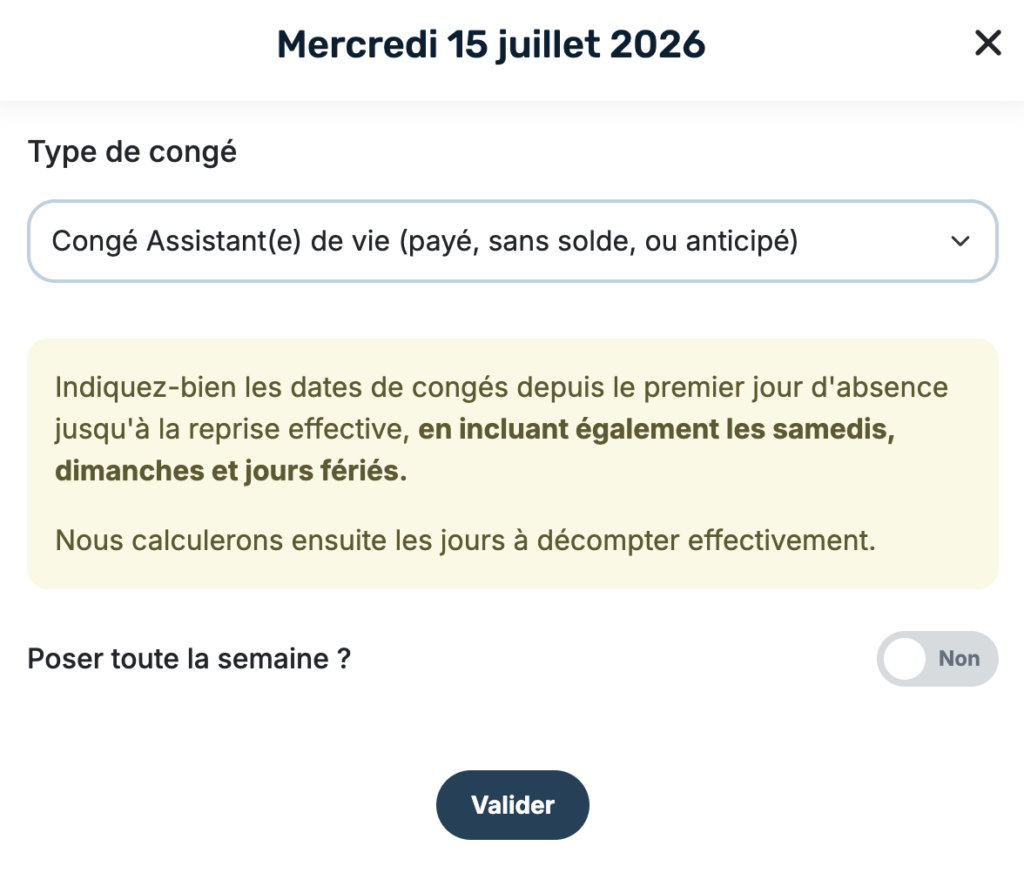Open the Type de congé dropdown
The width and height of the screenshot is (1024, 886).
513,241
